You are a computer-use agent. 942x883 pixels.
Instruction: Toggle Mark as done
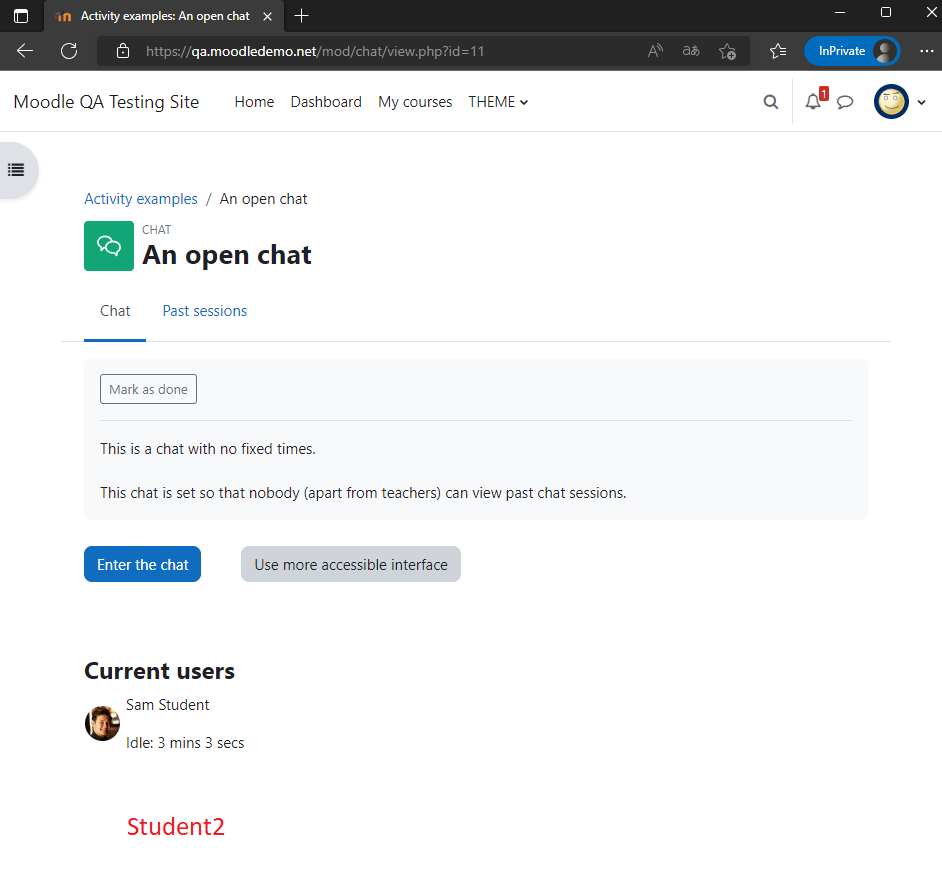[148, 389]
